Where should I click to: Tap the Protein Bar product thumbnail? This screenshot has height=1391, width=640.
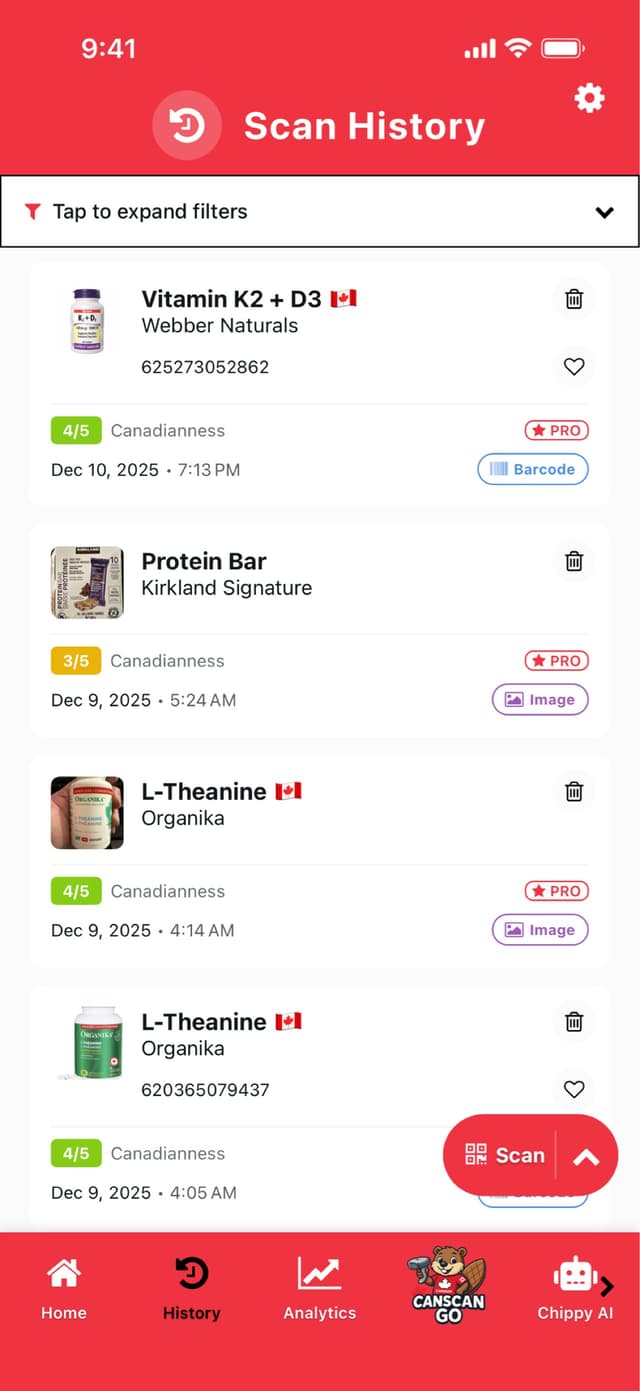(x=87, y=582)
